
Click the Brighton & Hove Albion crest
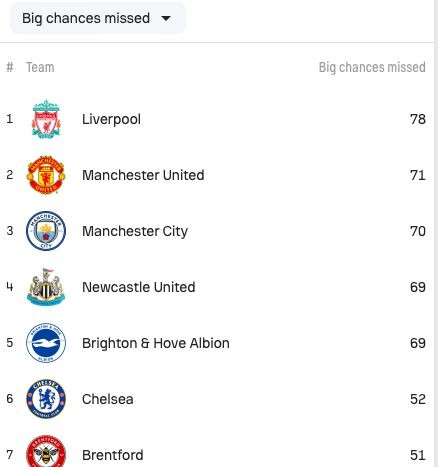46,343
